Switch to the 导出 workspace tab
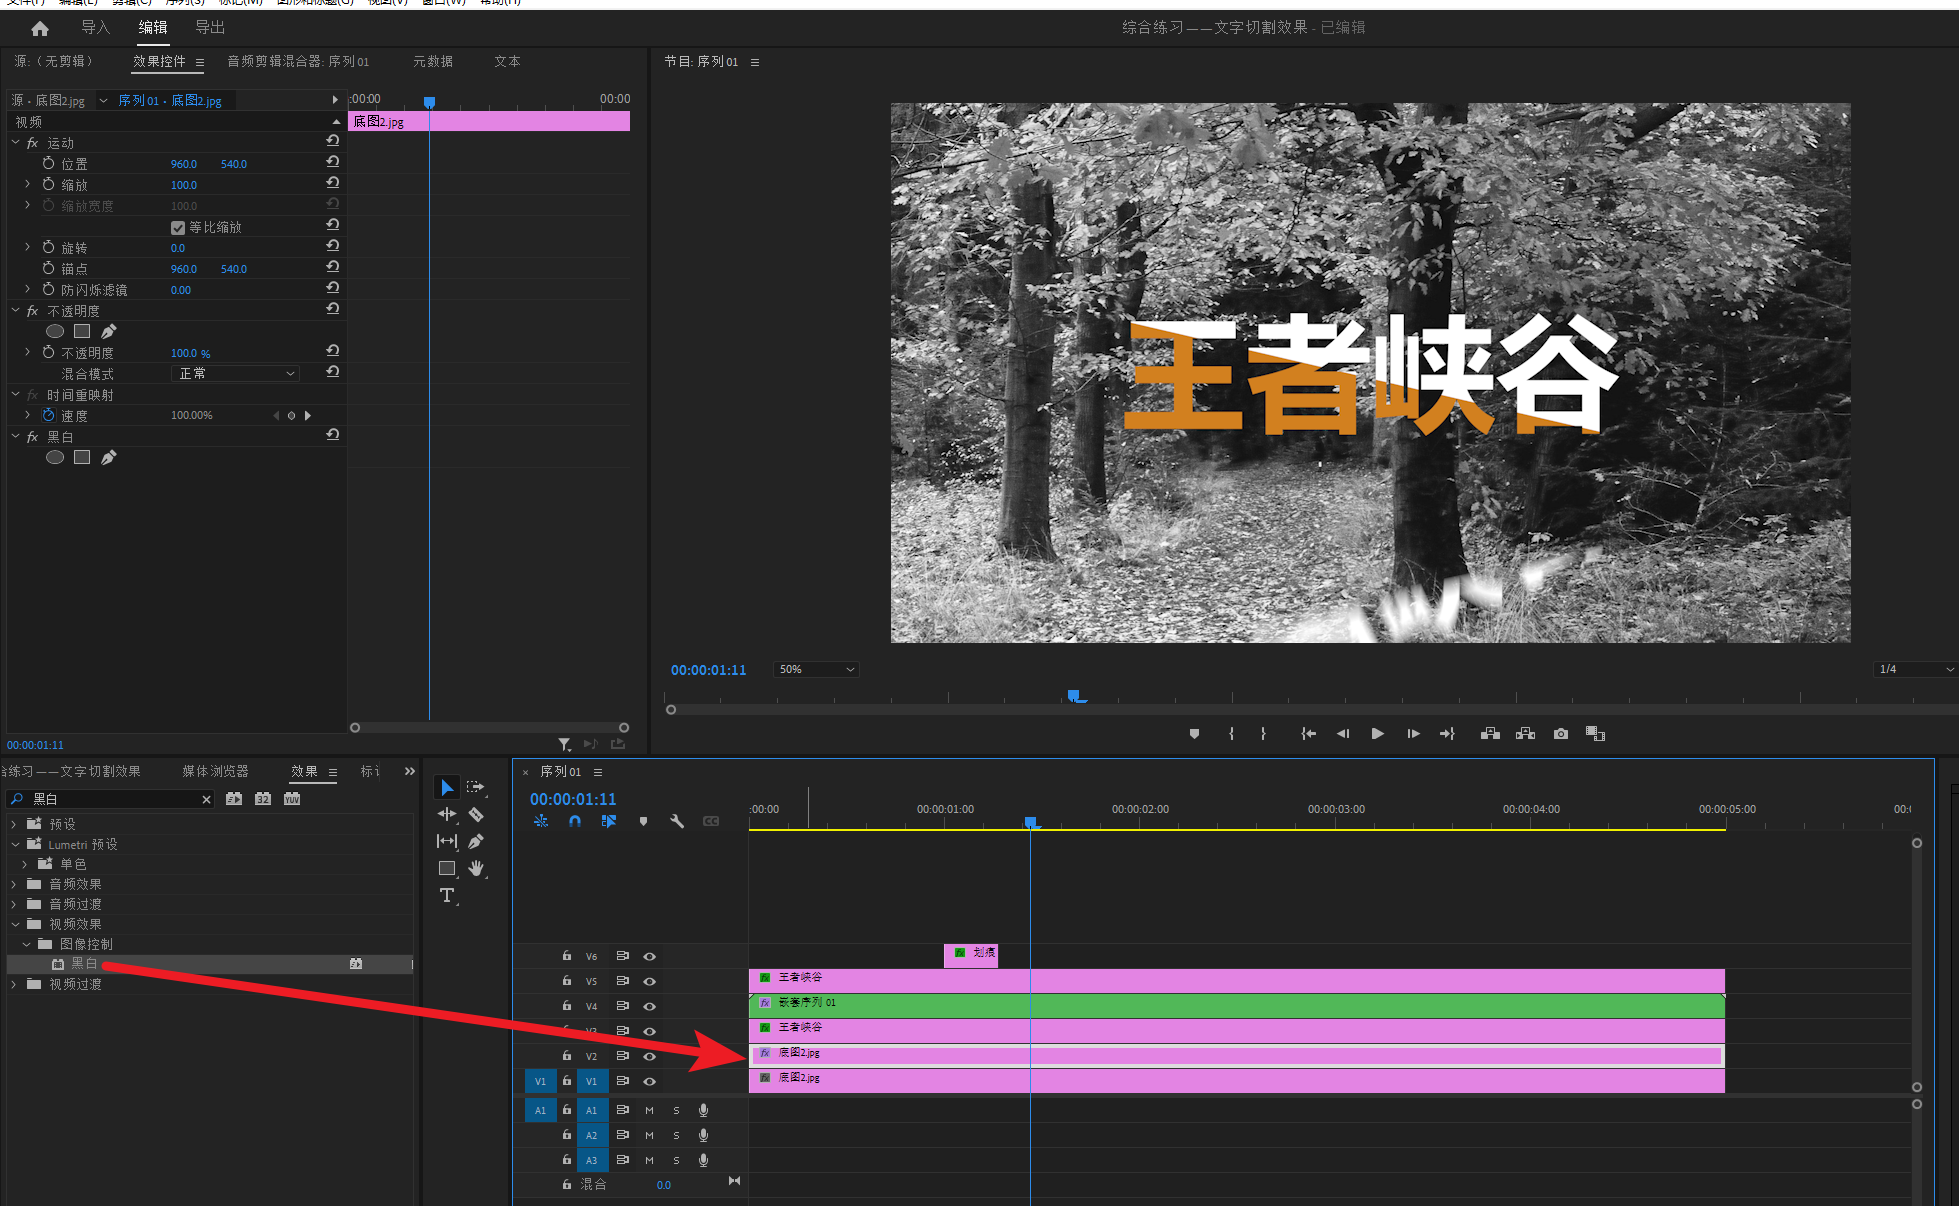This screenshot has width=1959, height=1206. click(210, 28)
